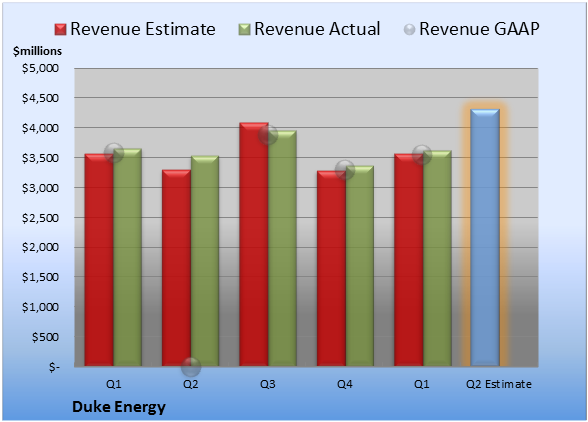Click the '$4,500' axis value
This screenshot has height=422, width=588.
click(40, 98)
